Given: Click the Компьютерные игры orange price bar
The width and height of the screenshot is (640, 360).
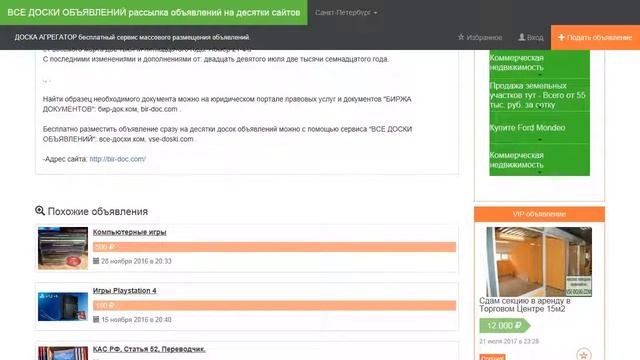Looking at the screenshot, I should [x=274, y=247].
